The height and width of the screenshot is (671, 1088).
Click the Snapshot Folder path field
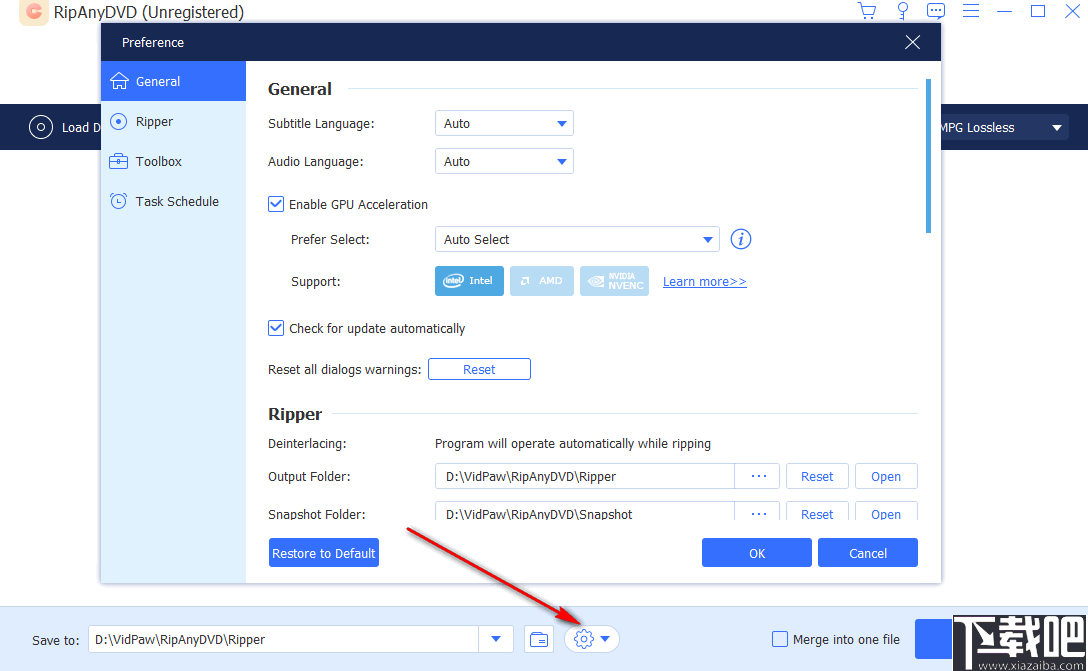(x=584, y=513)
